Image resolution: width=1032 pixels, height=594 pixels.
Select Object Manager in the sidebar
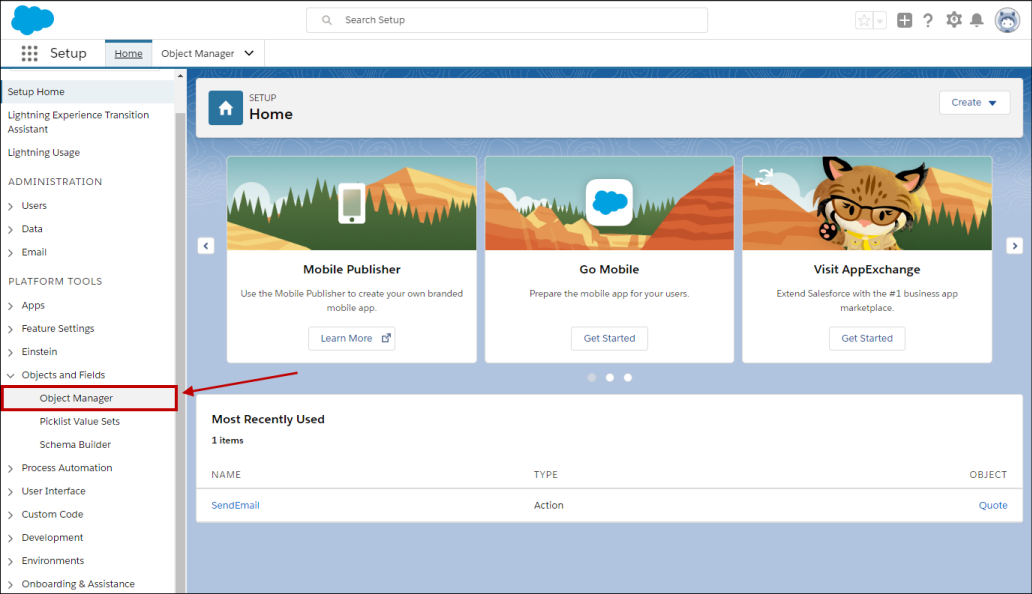[x=76, y=398]
